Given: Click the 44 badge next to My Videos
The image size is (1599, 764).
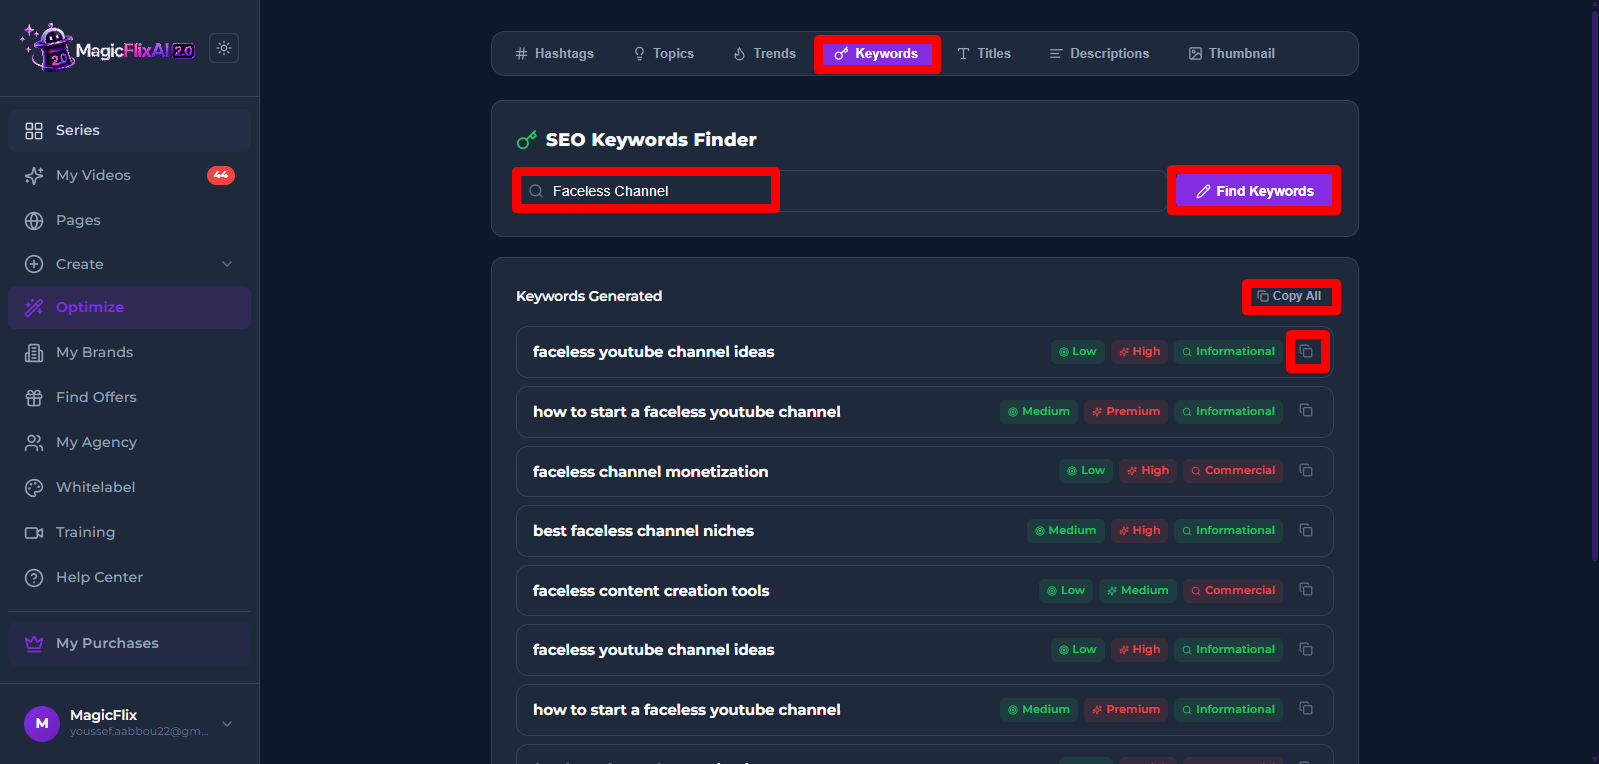Looking at the screenshot, I should pos(221,175).
